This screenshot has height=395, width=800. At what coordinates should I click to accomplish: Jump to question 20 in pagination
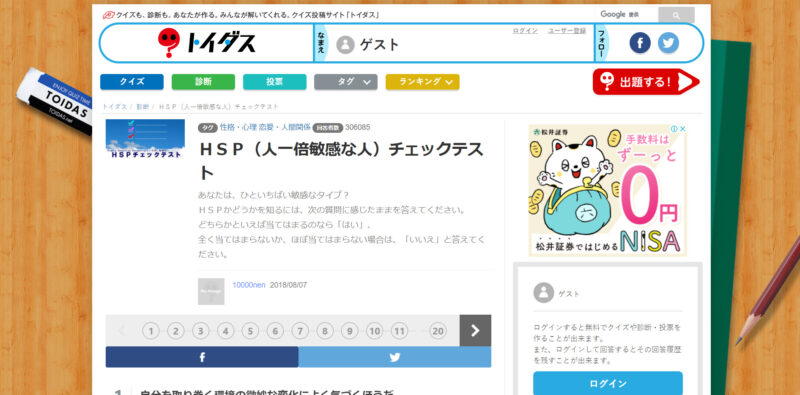point(438,331)
